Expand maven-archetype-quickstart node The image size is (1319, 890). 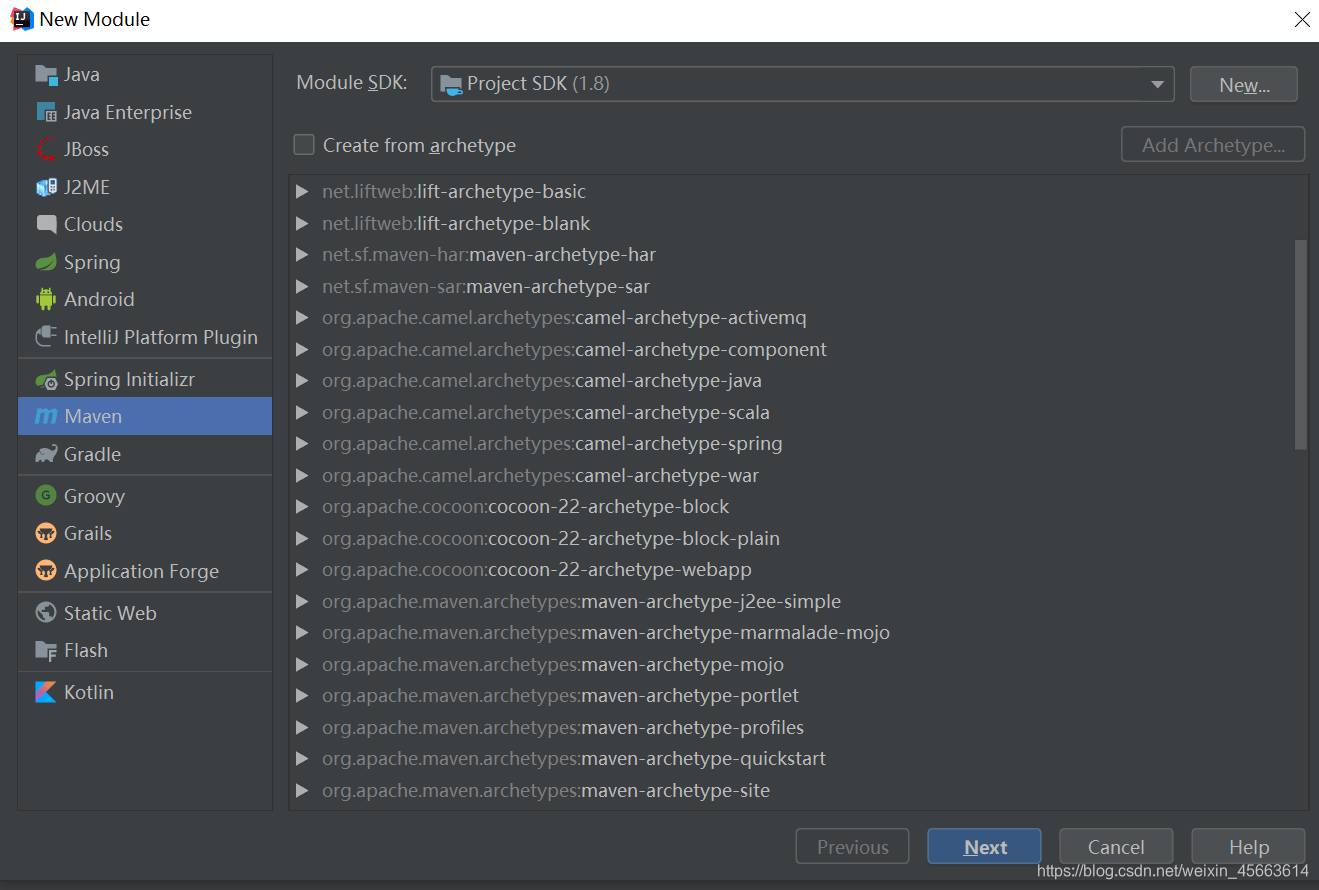point(303,759)
